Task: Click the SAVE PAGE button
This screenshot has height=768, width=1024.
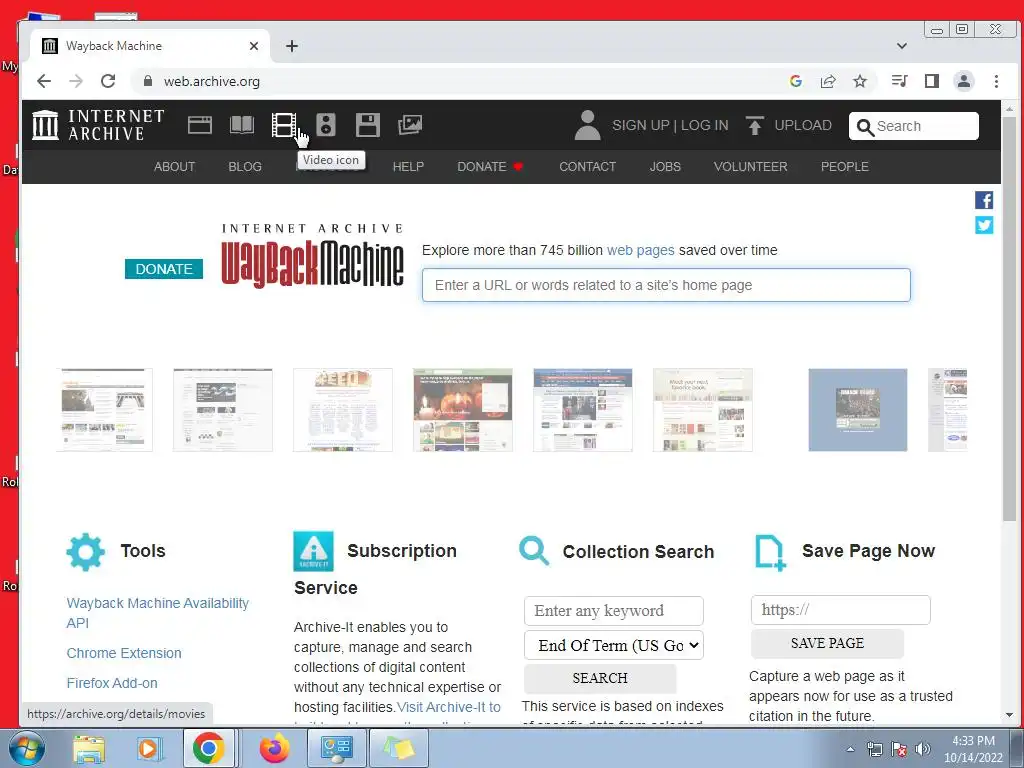Action: tap(827, 643)
